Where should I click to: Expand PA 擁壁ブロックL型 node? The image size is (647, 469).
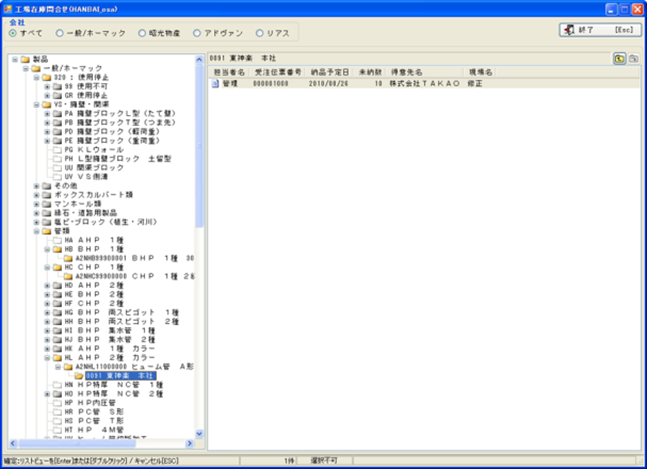pos(47,113)
